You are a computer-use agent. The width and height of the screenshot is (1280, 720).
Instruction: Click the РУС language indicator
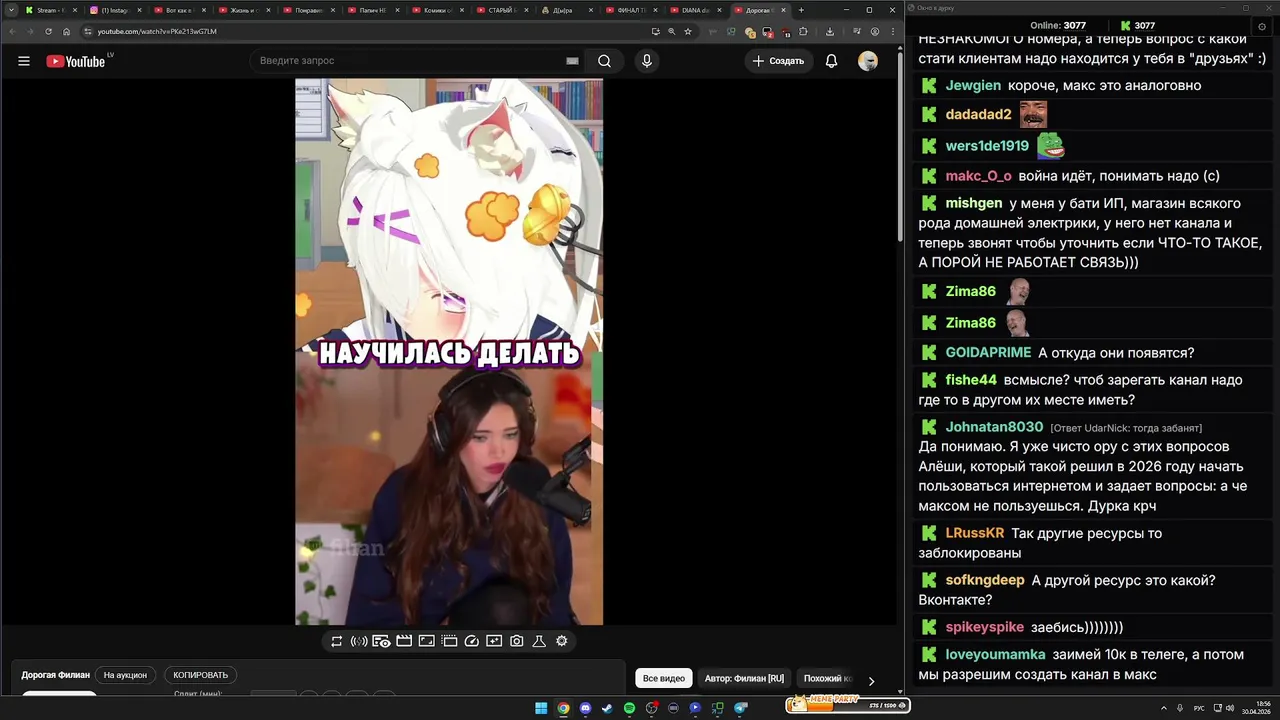pyautogui.click(x=1199, y=708)
